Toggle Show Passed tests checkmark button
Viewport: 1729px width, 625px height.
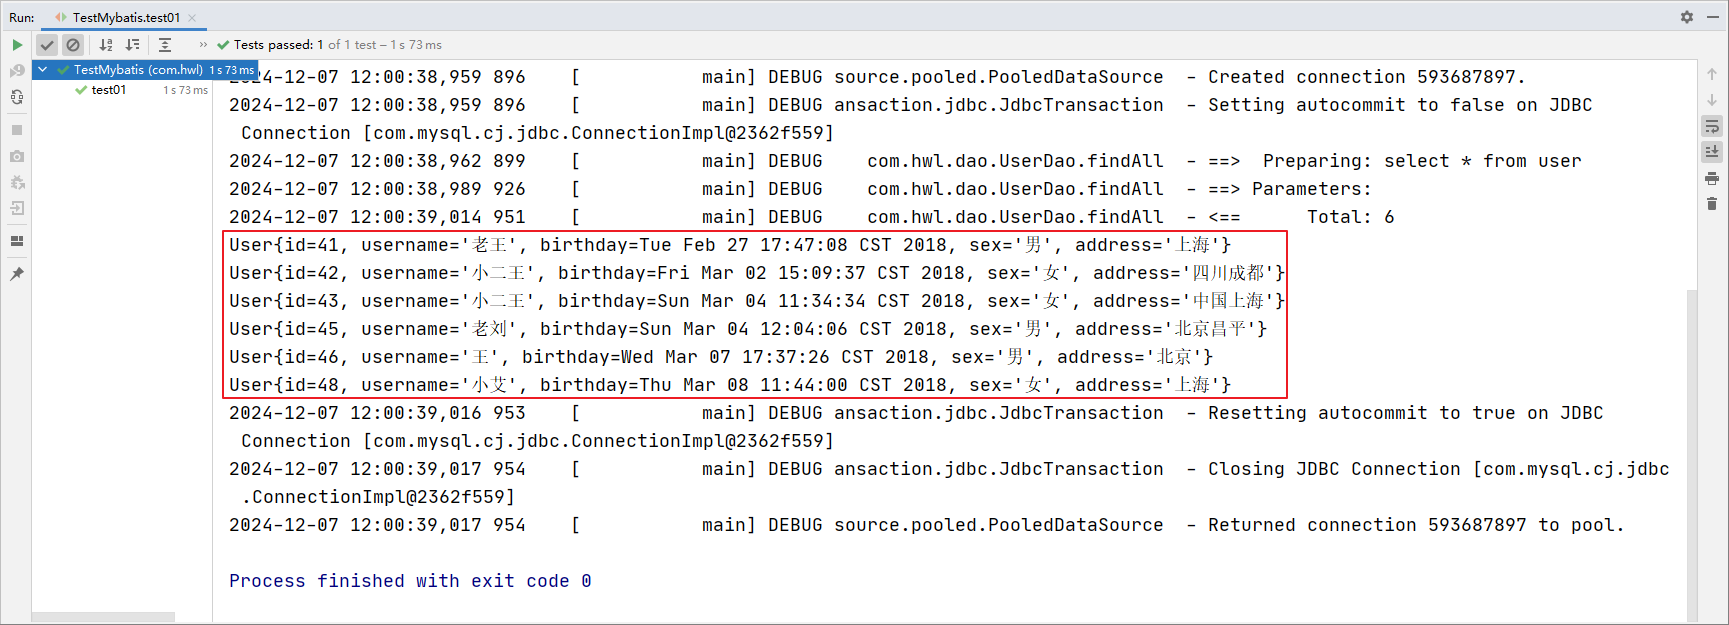[x=47, y=45]
